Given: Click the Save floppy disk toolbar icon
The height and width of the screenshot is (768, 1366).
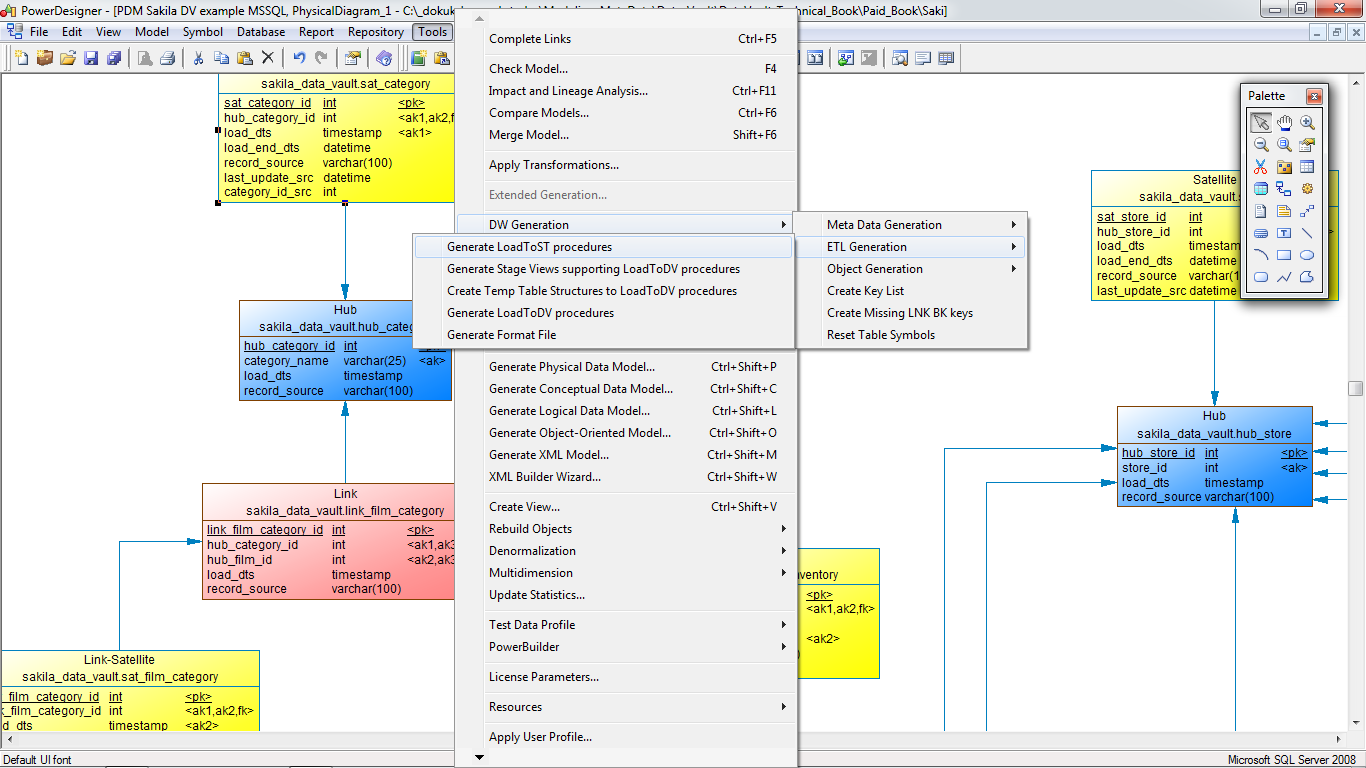Looking at the screenshot, I should [91, 58].
